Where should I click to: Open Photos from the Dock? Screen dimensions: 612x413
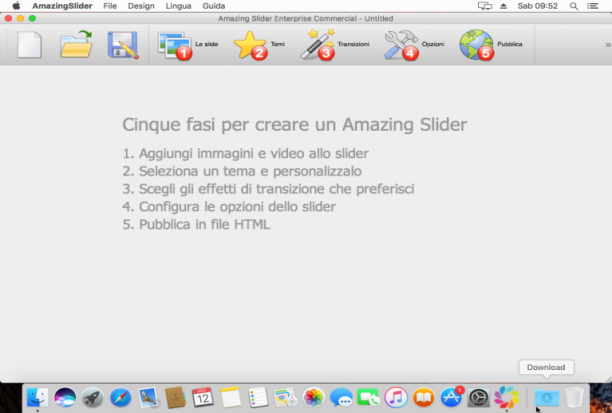pos(313,398)
